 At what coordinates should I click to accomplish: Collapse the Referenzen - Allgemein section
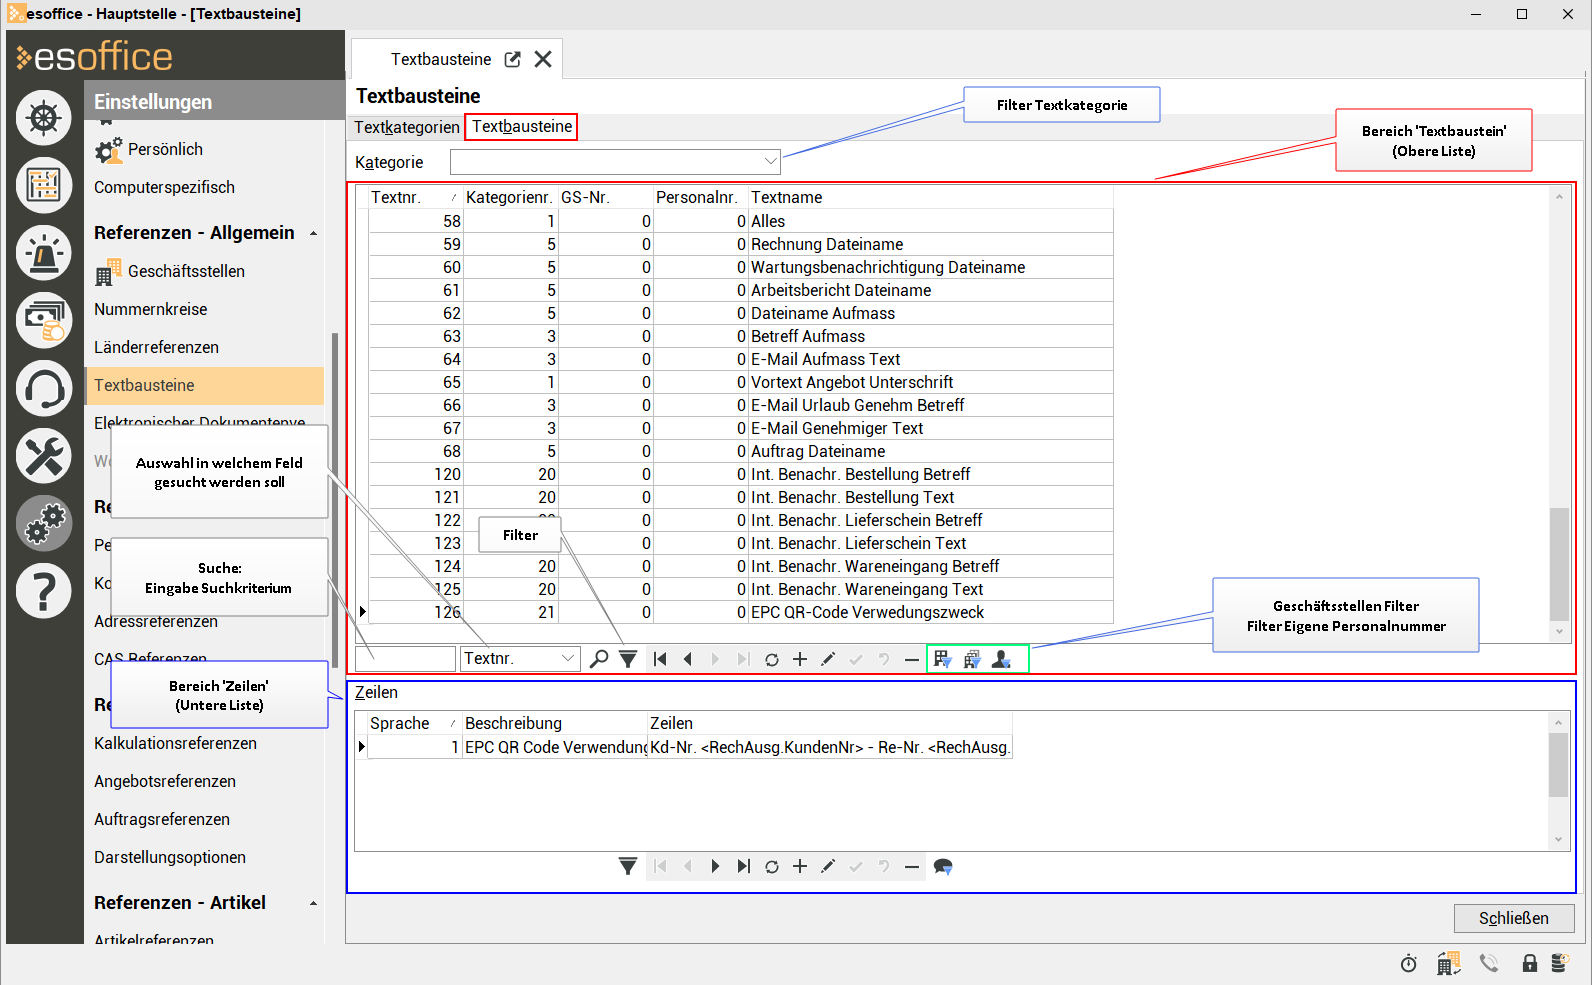[313, 233]
